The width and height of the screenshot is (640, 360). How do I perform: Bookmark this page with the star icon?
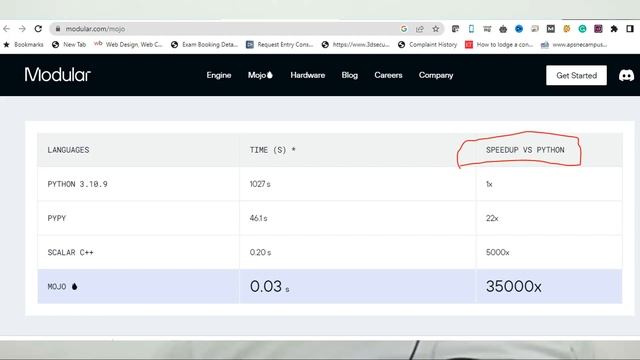(x=436, y=29)
